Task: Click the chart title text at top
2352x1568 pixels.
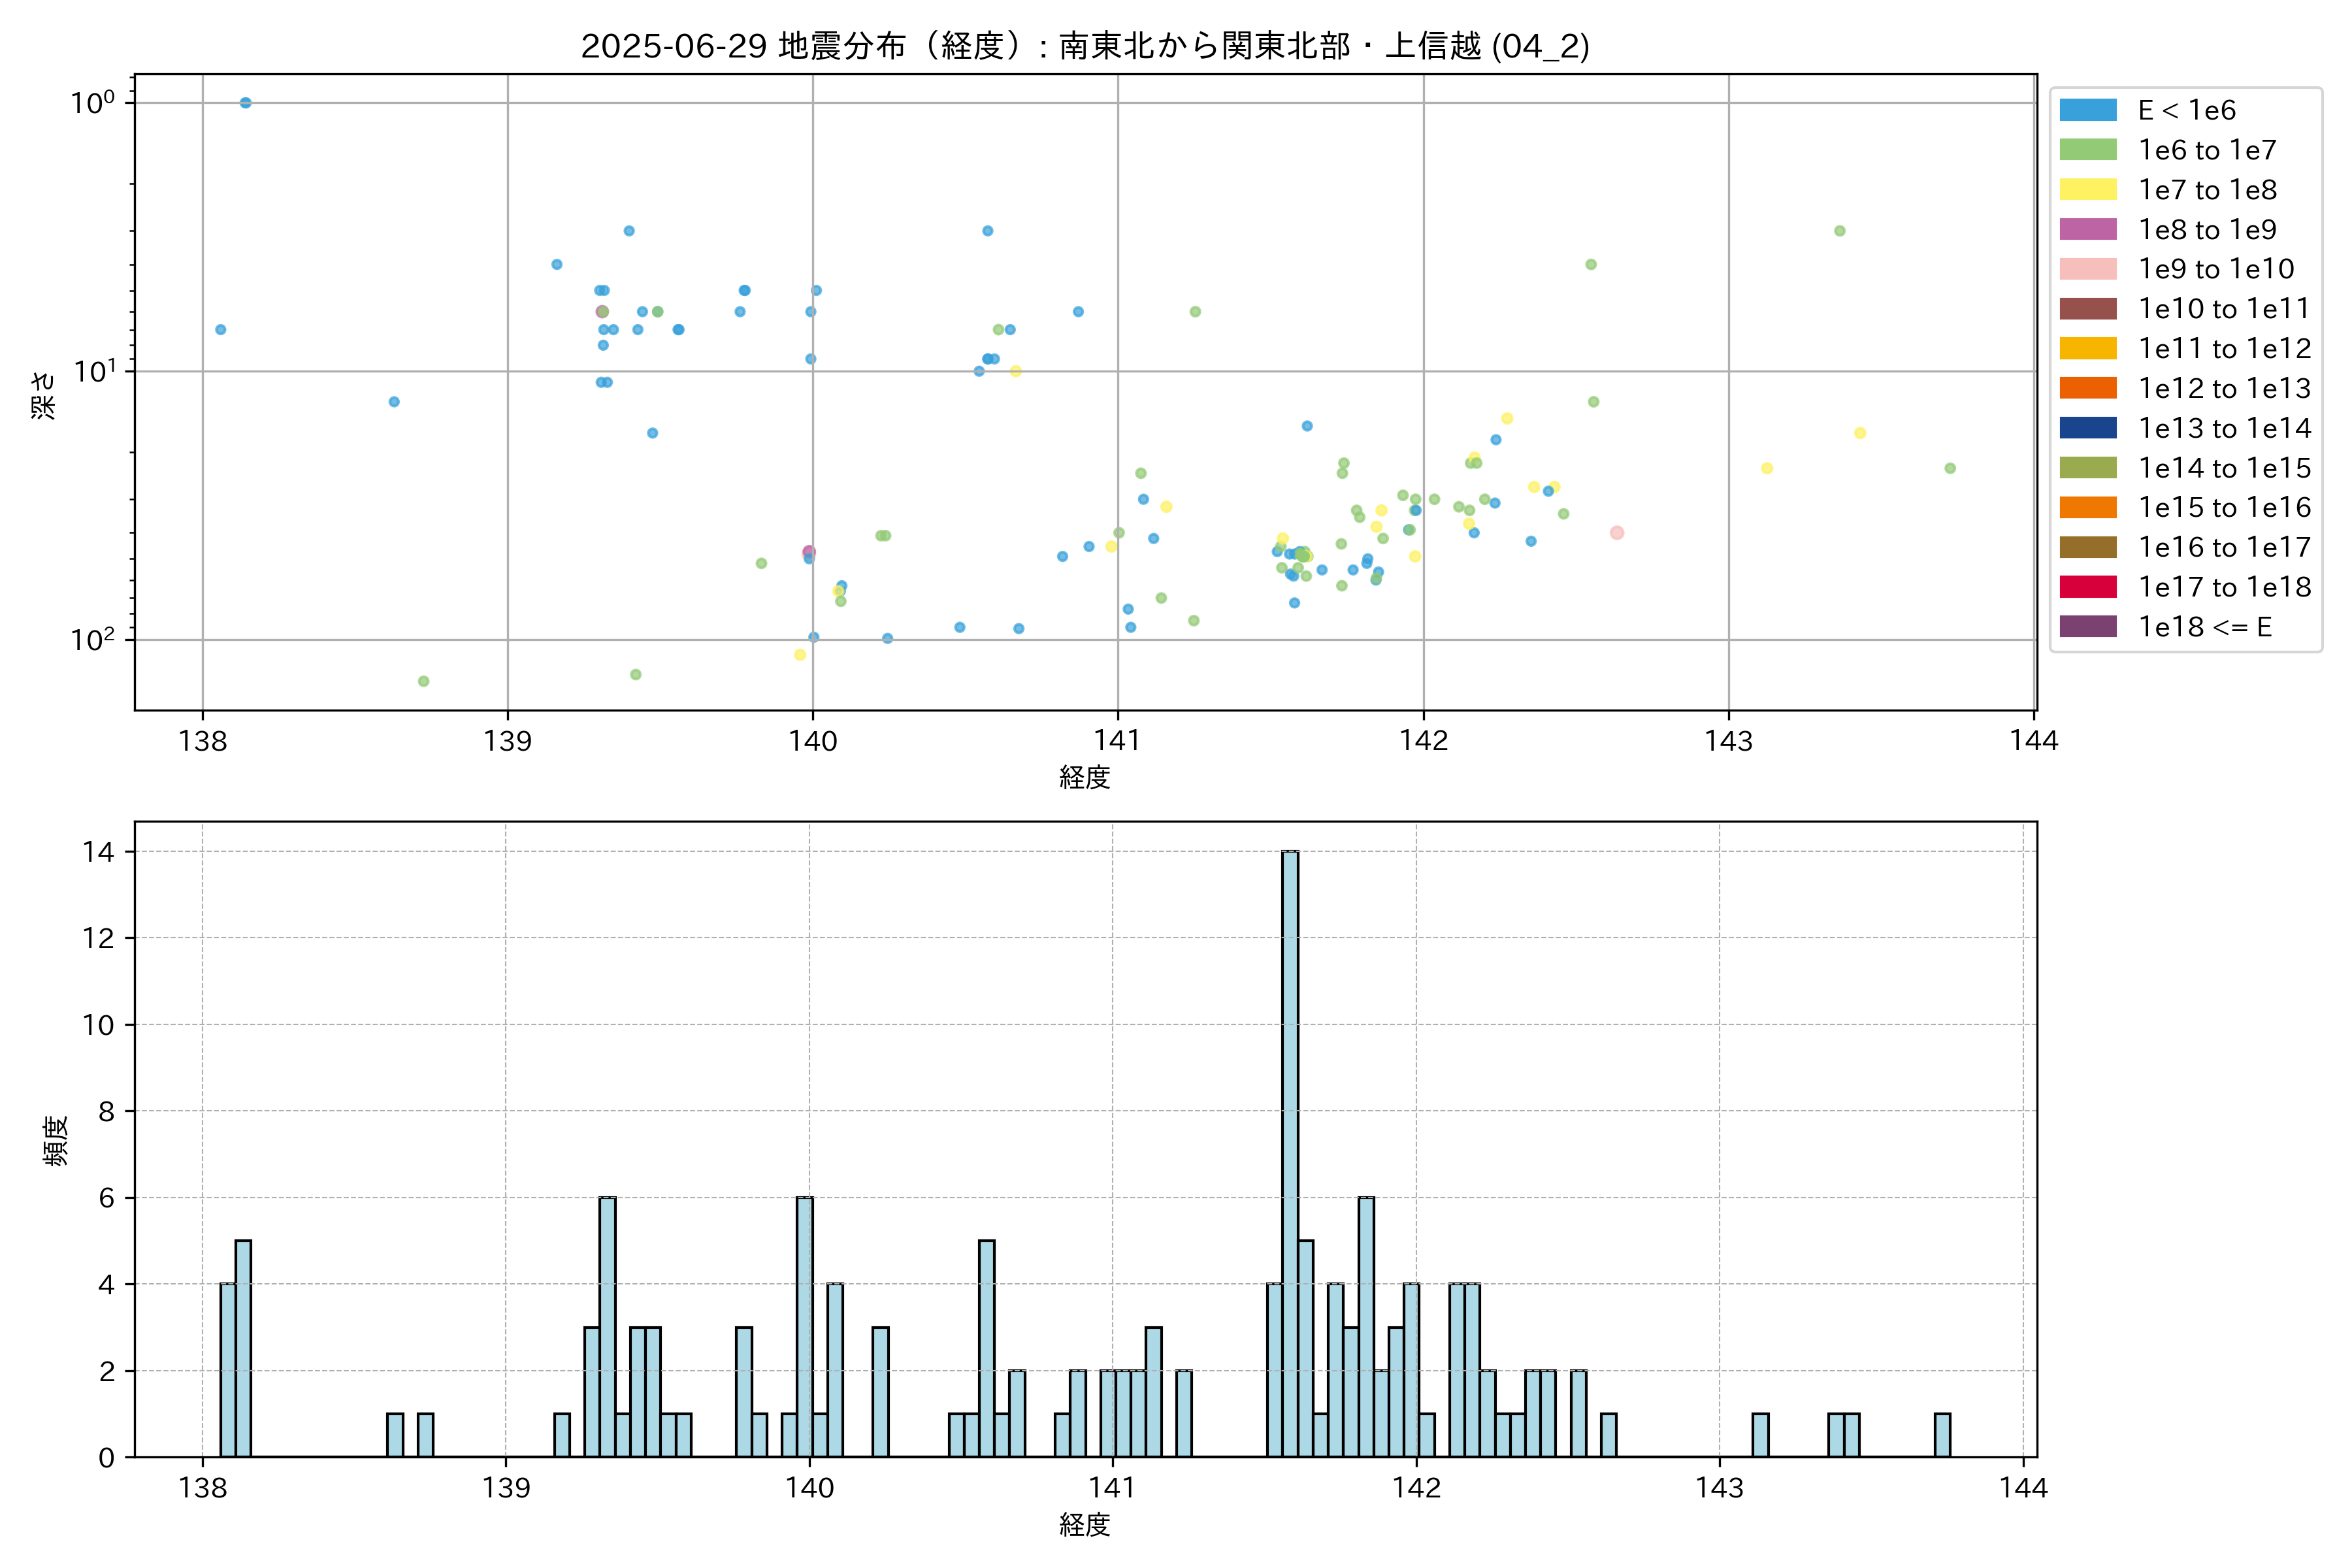Action: [x=1085, y=46]
